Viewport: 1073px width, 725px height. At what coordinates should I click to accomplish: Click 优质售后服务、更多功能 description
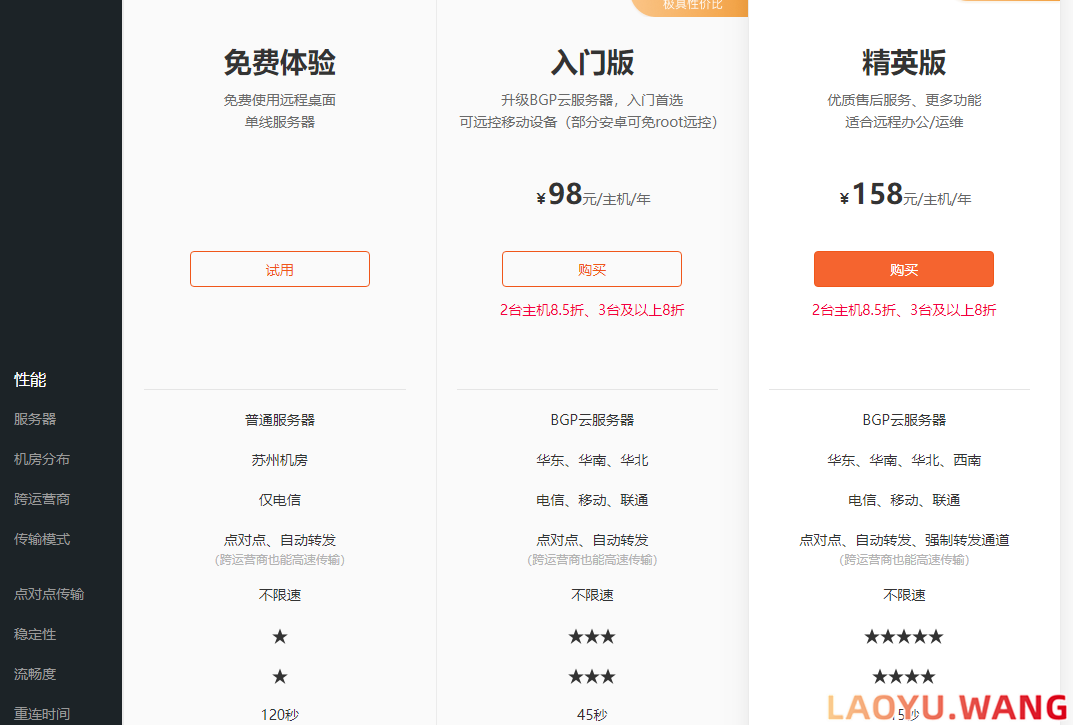pyautogui.click(x=904, y=100)
